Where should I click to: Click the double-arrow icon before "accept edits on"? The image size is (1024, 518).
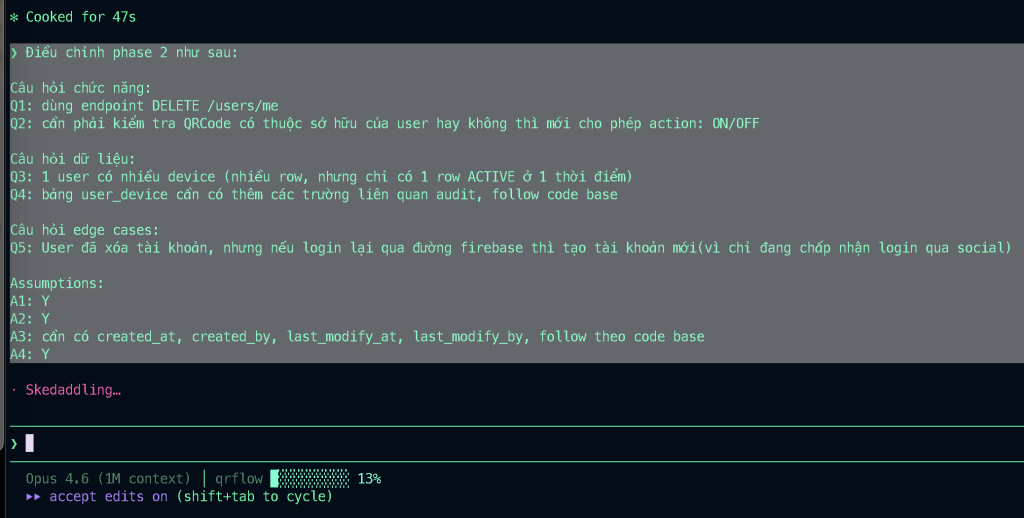pyautogui.click(x=33, y=497)
